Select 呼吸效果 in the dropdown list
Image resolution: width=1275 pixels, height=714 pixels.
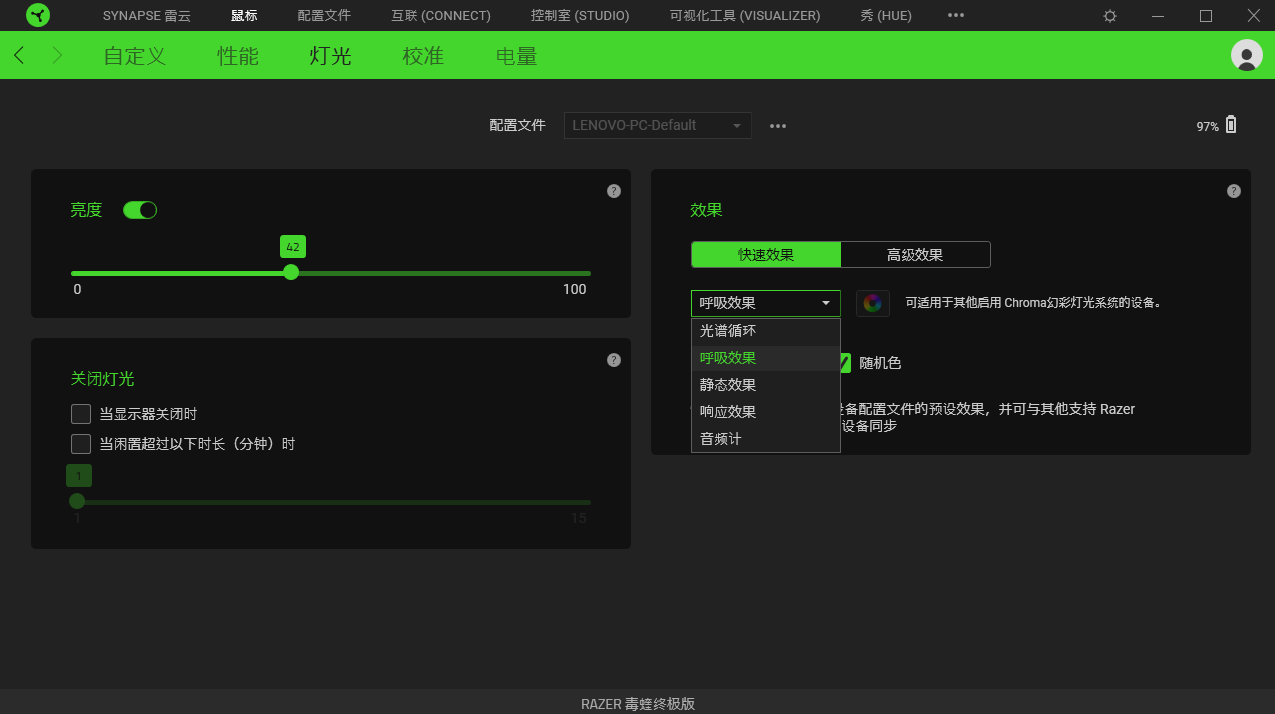tap(766, 358)
